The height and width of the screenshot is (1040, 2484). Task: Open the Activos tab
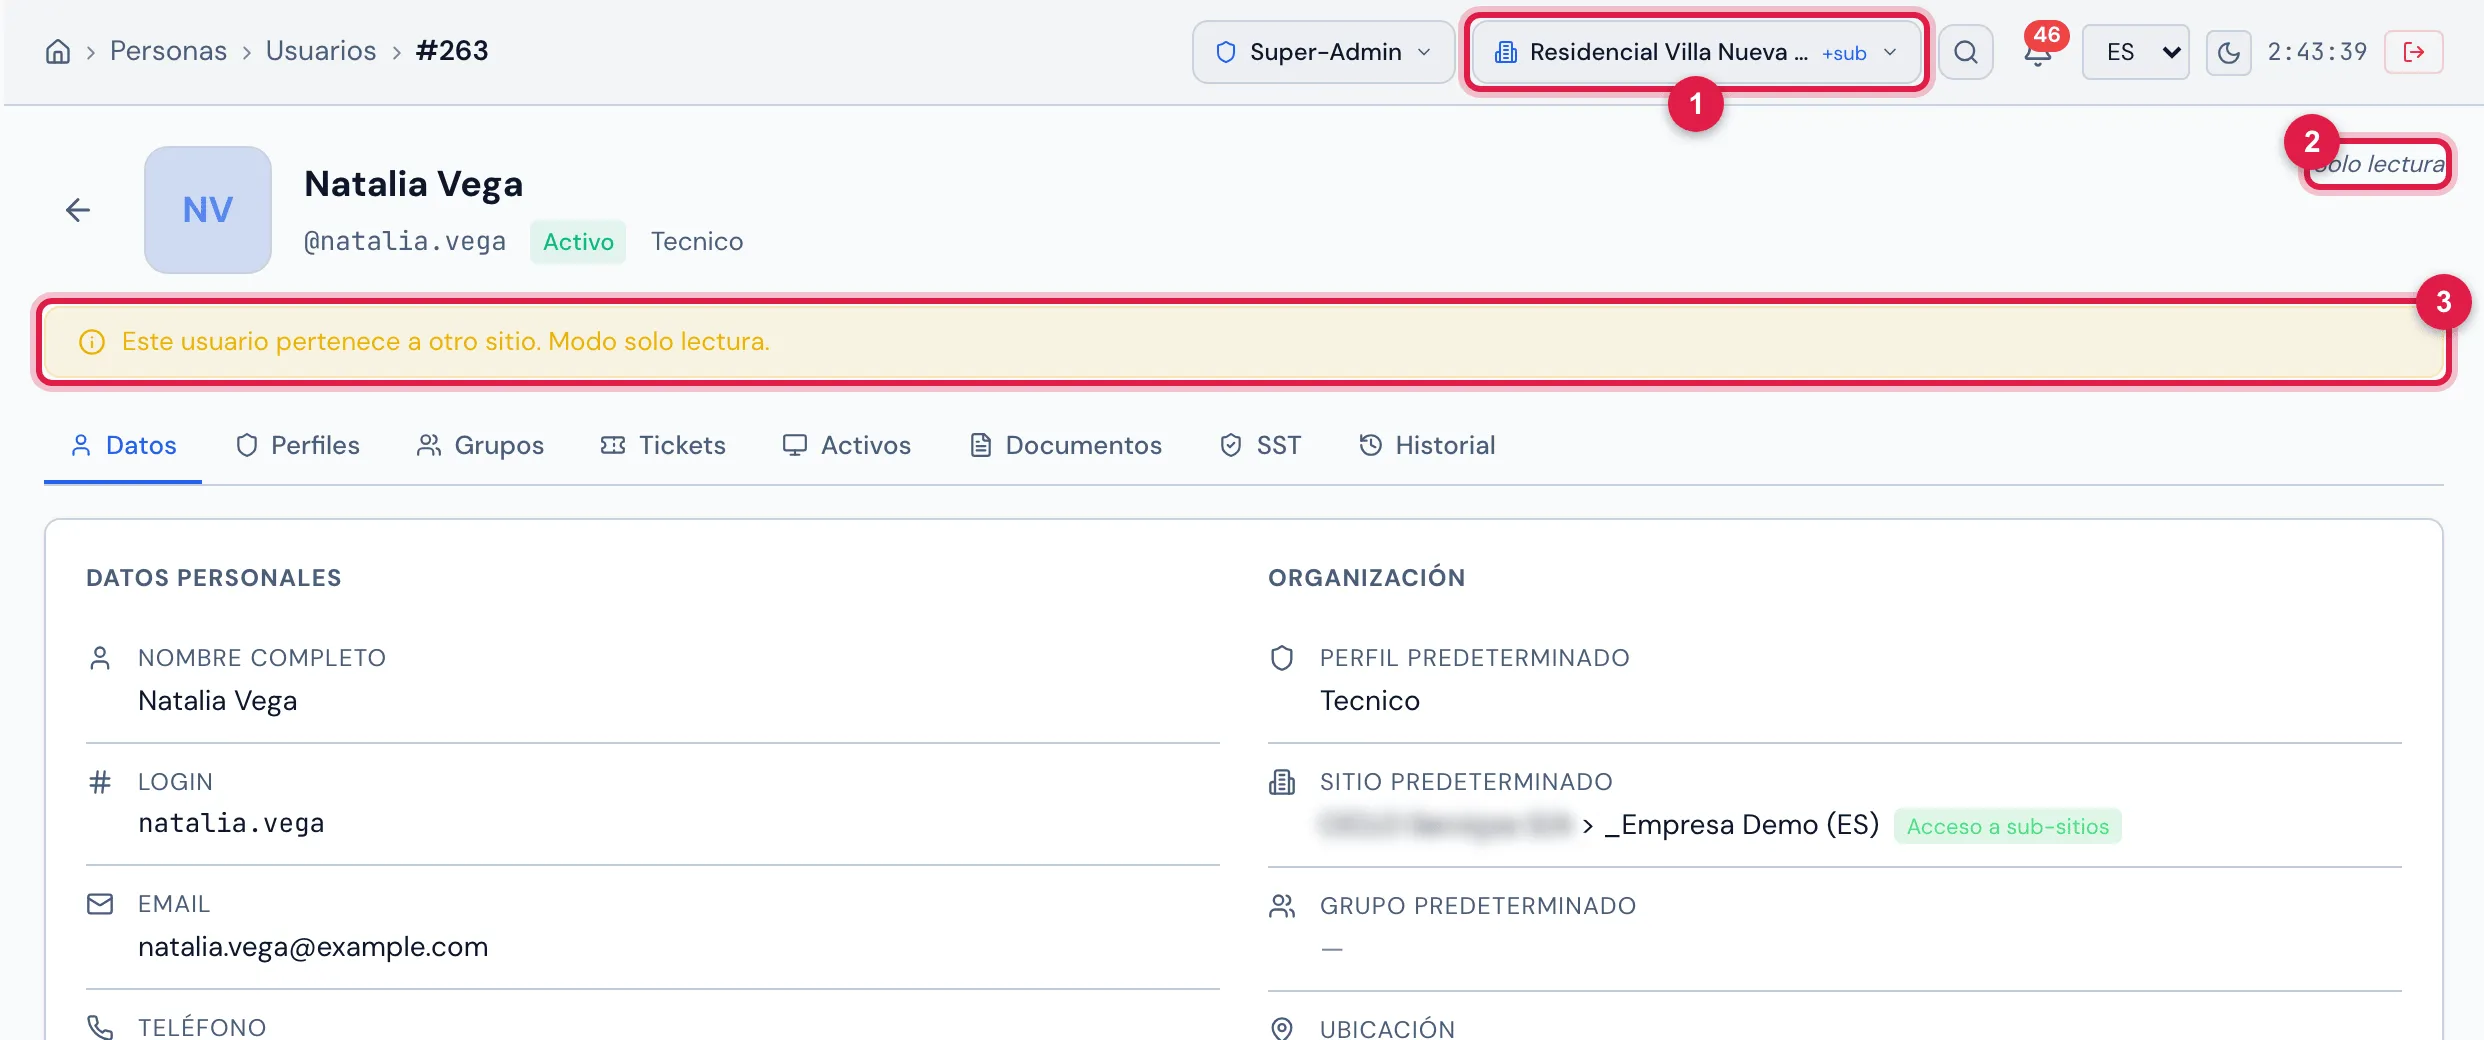click(x=846, y=445)
